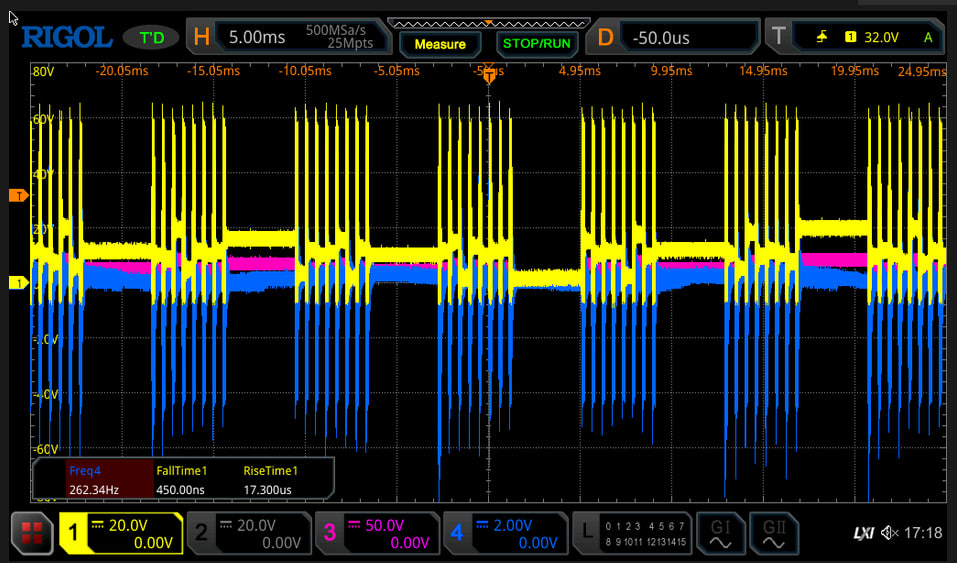
Task: Select the 5.00ms timebase value
Action: pos(257,37)
